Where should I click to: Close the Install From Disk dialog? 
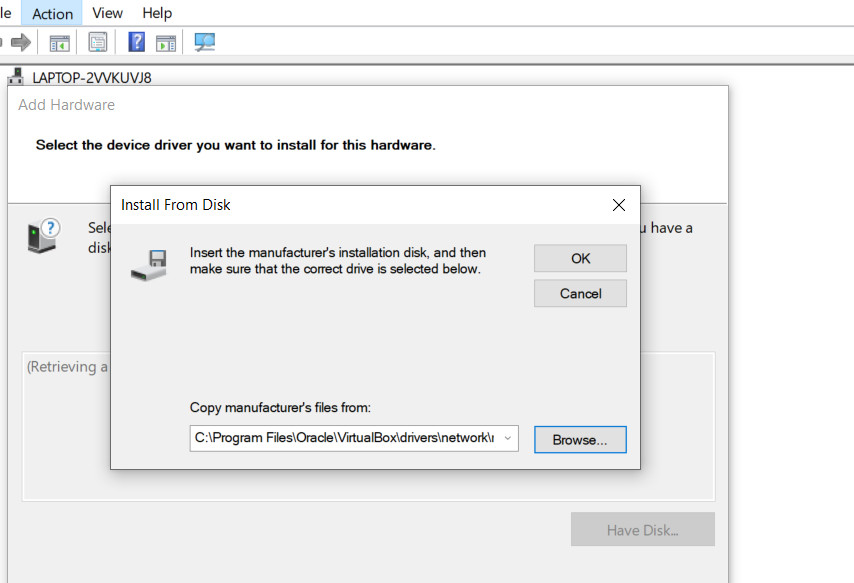click(x=619, y=205)
